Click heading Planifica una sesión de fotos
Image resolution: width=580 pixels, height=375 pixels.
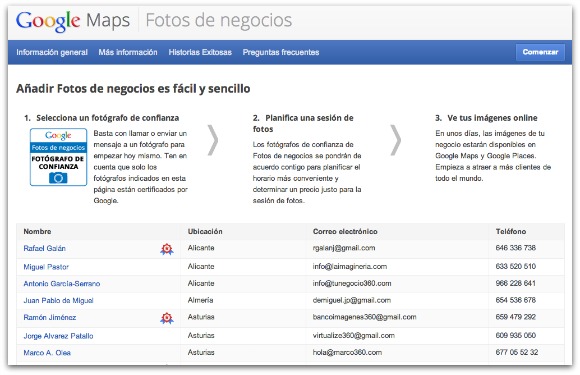point(303,124)
